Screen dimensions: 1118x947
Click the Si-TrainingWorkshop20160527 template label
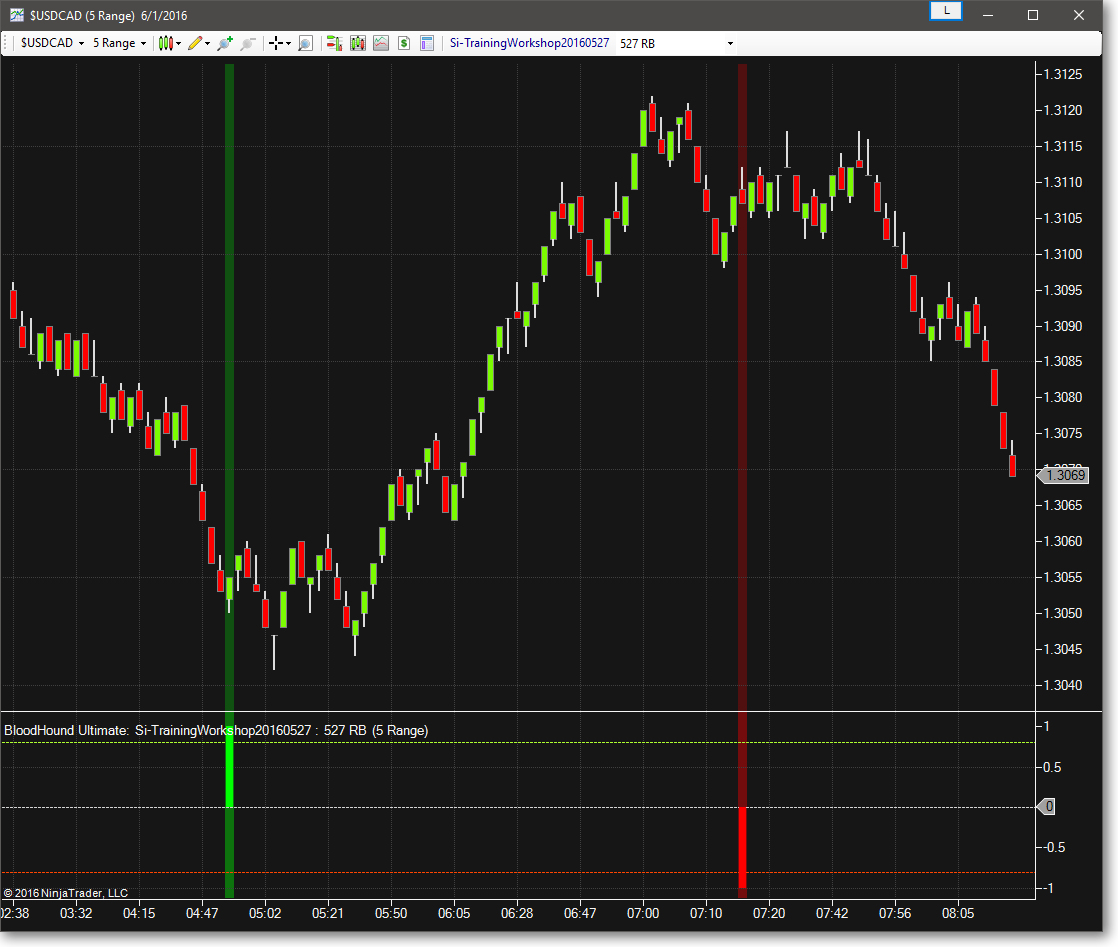529,43
